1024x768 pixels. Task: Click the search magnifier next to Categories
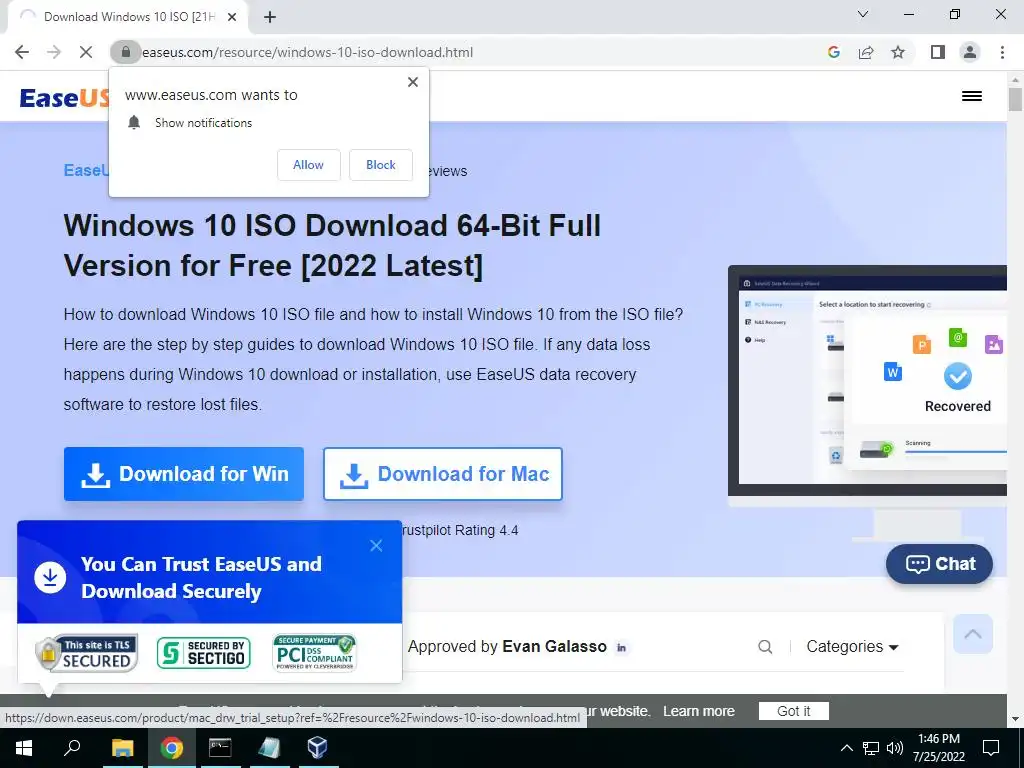point(765,647)
